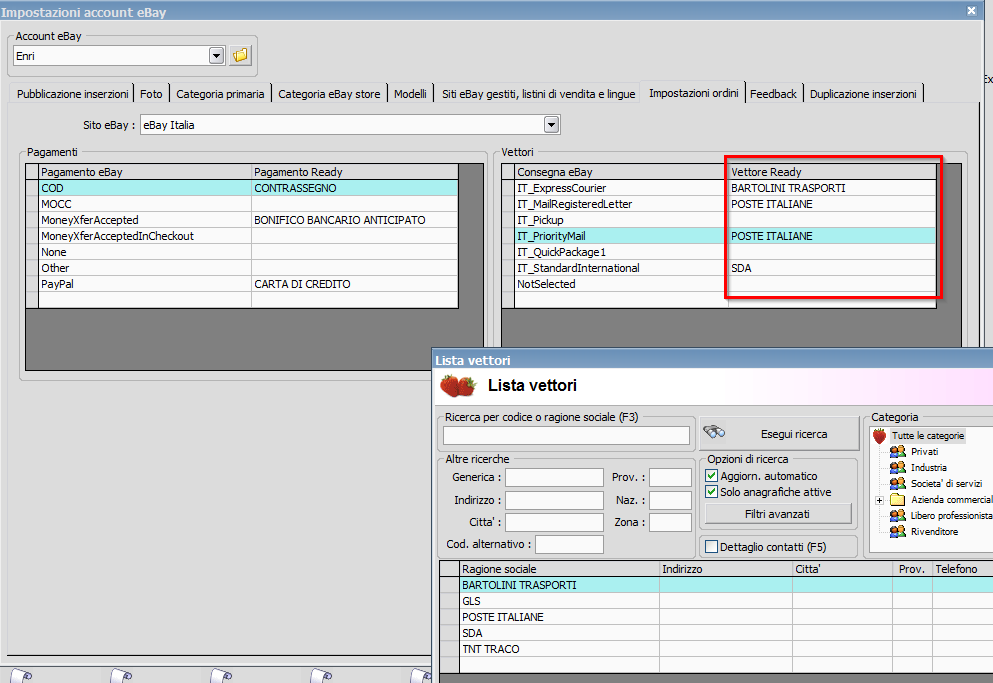Viewport: 993px width, 683px height.
Task: Click the Ragione sociale column header
Action: 559,569
